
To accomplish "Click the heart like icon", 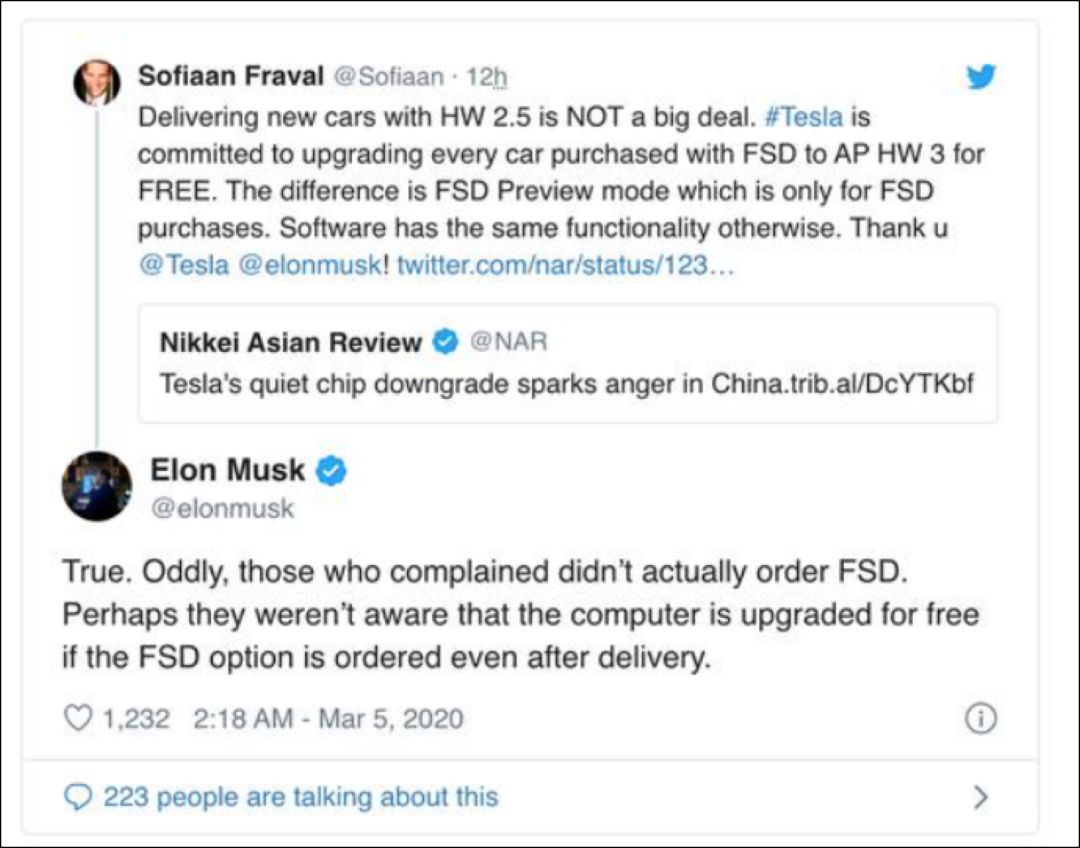I will coord(78,718).
